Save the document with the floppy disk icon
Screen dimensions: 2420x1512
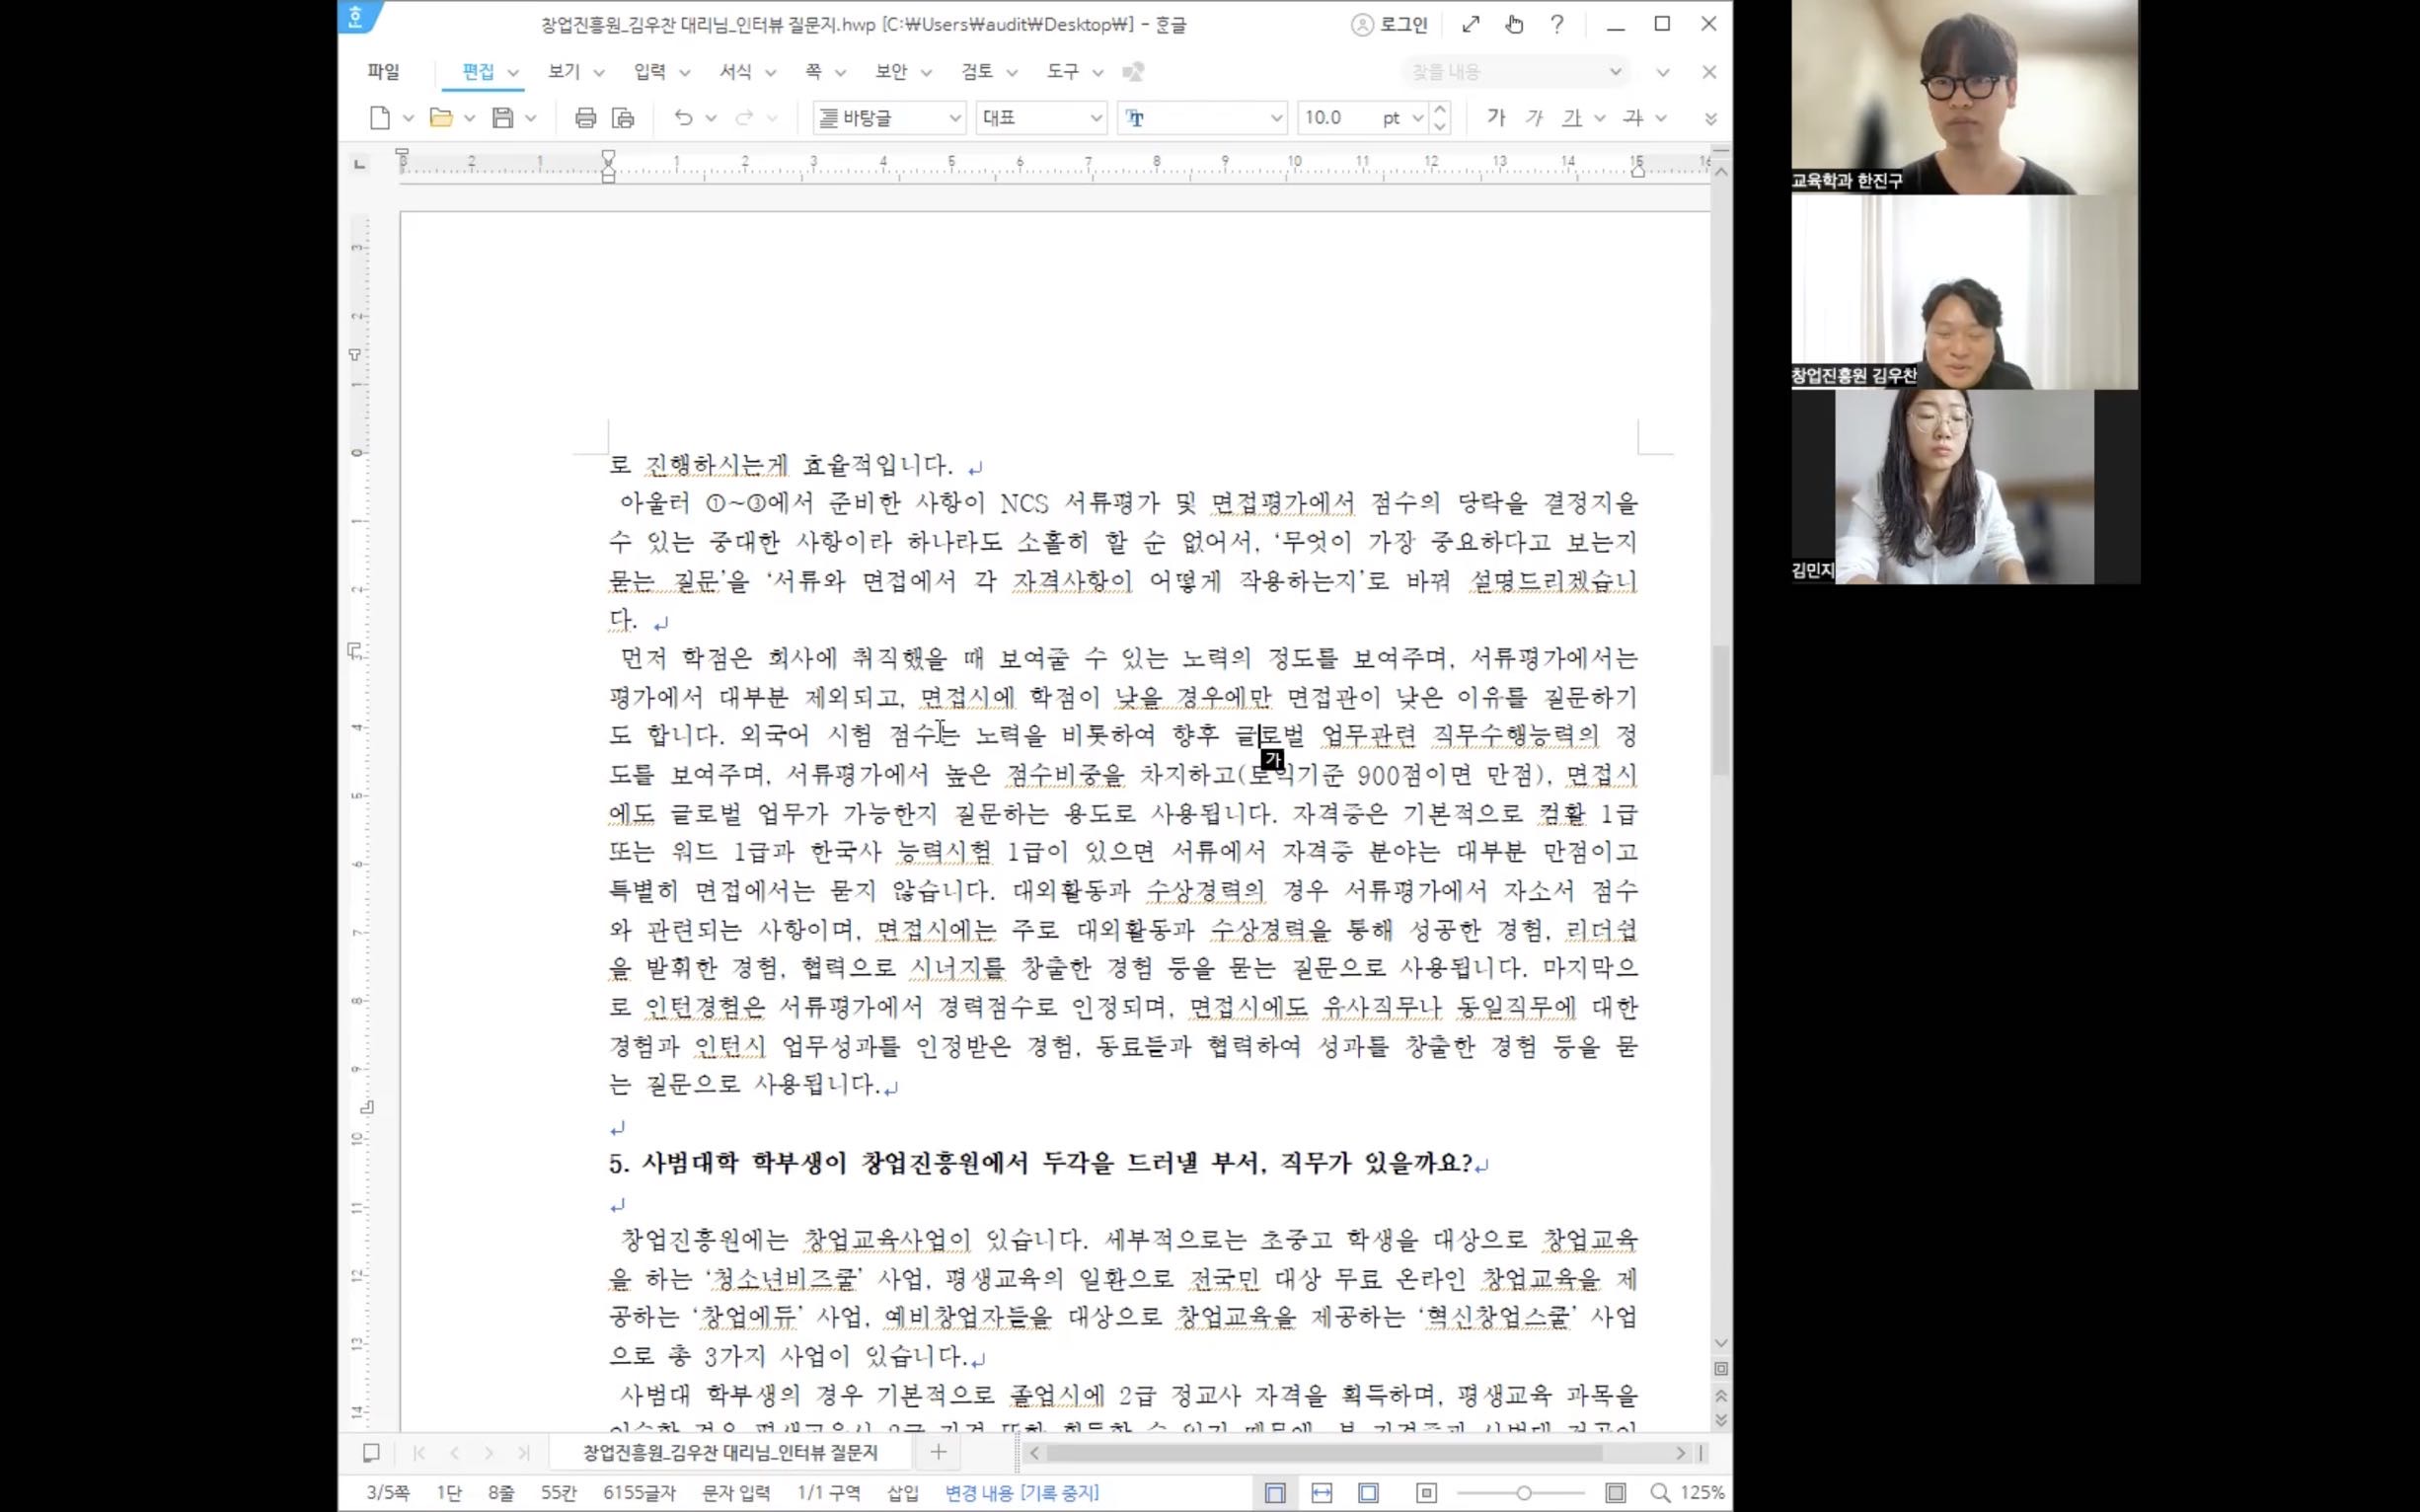[503, 118]
